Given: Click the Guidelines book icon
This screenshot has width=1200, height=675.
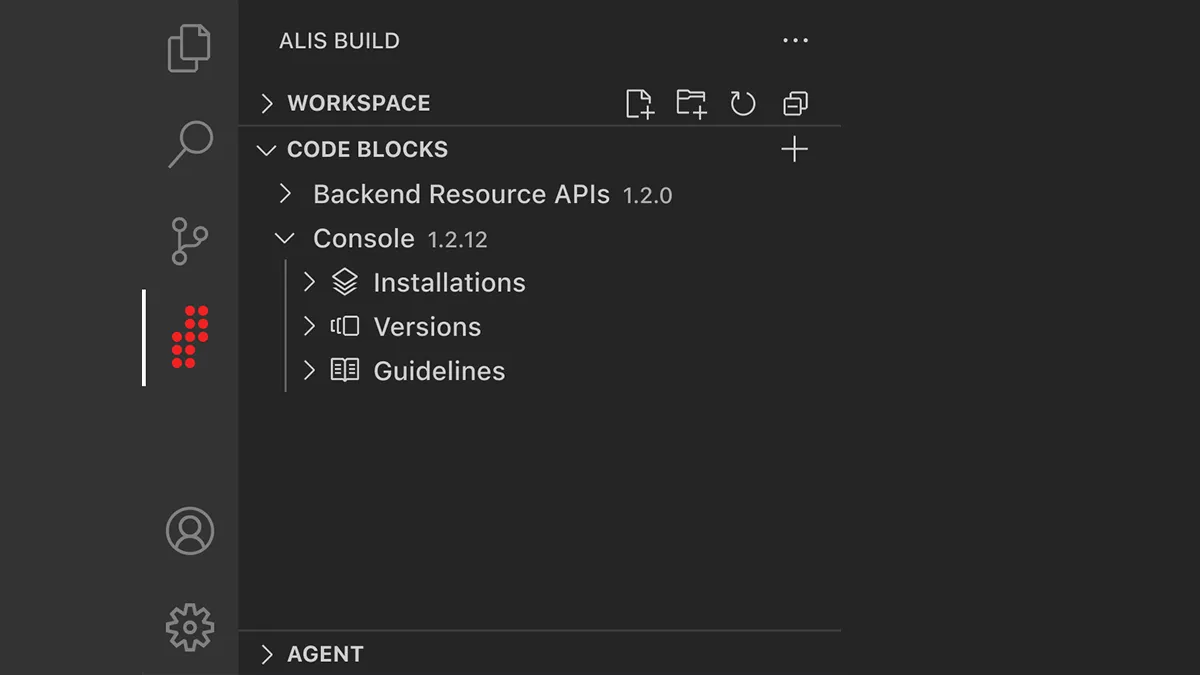Looking at the screenshot, I should [345, 370].
